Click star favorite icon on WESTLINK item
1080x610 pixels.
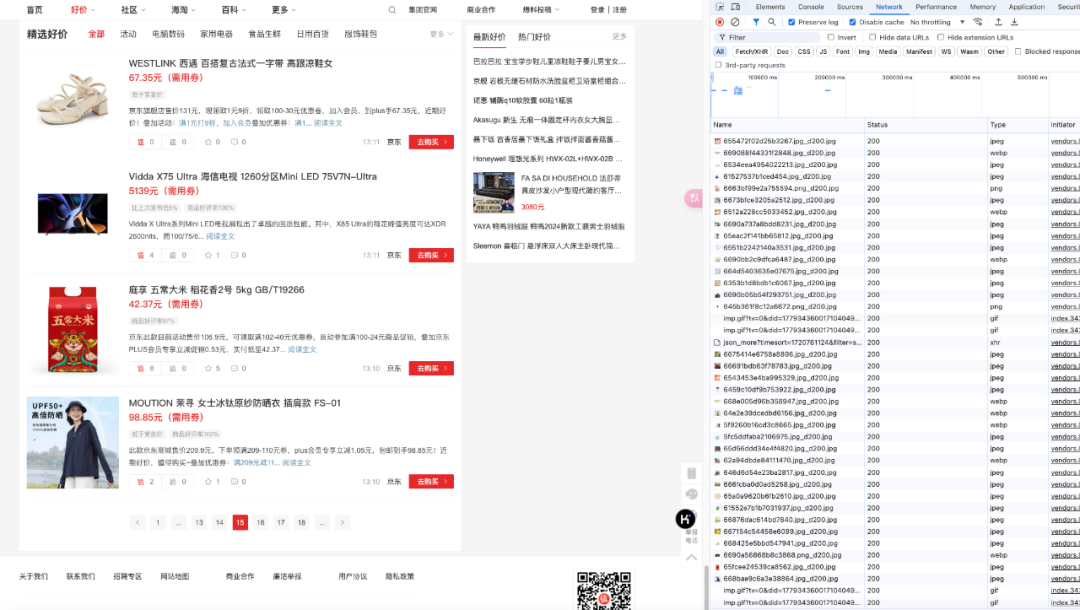tap(208, 142)
